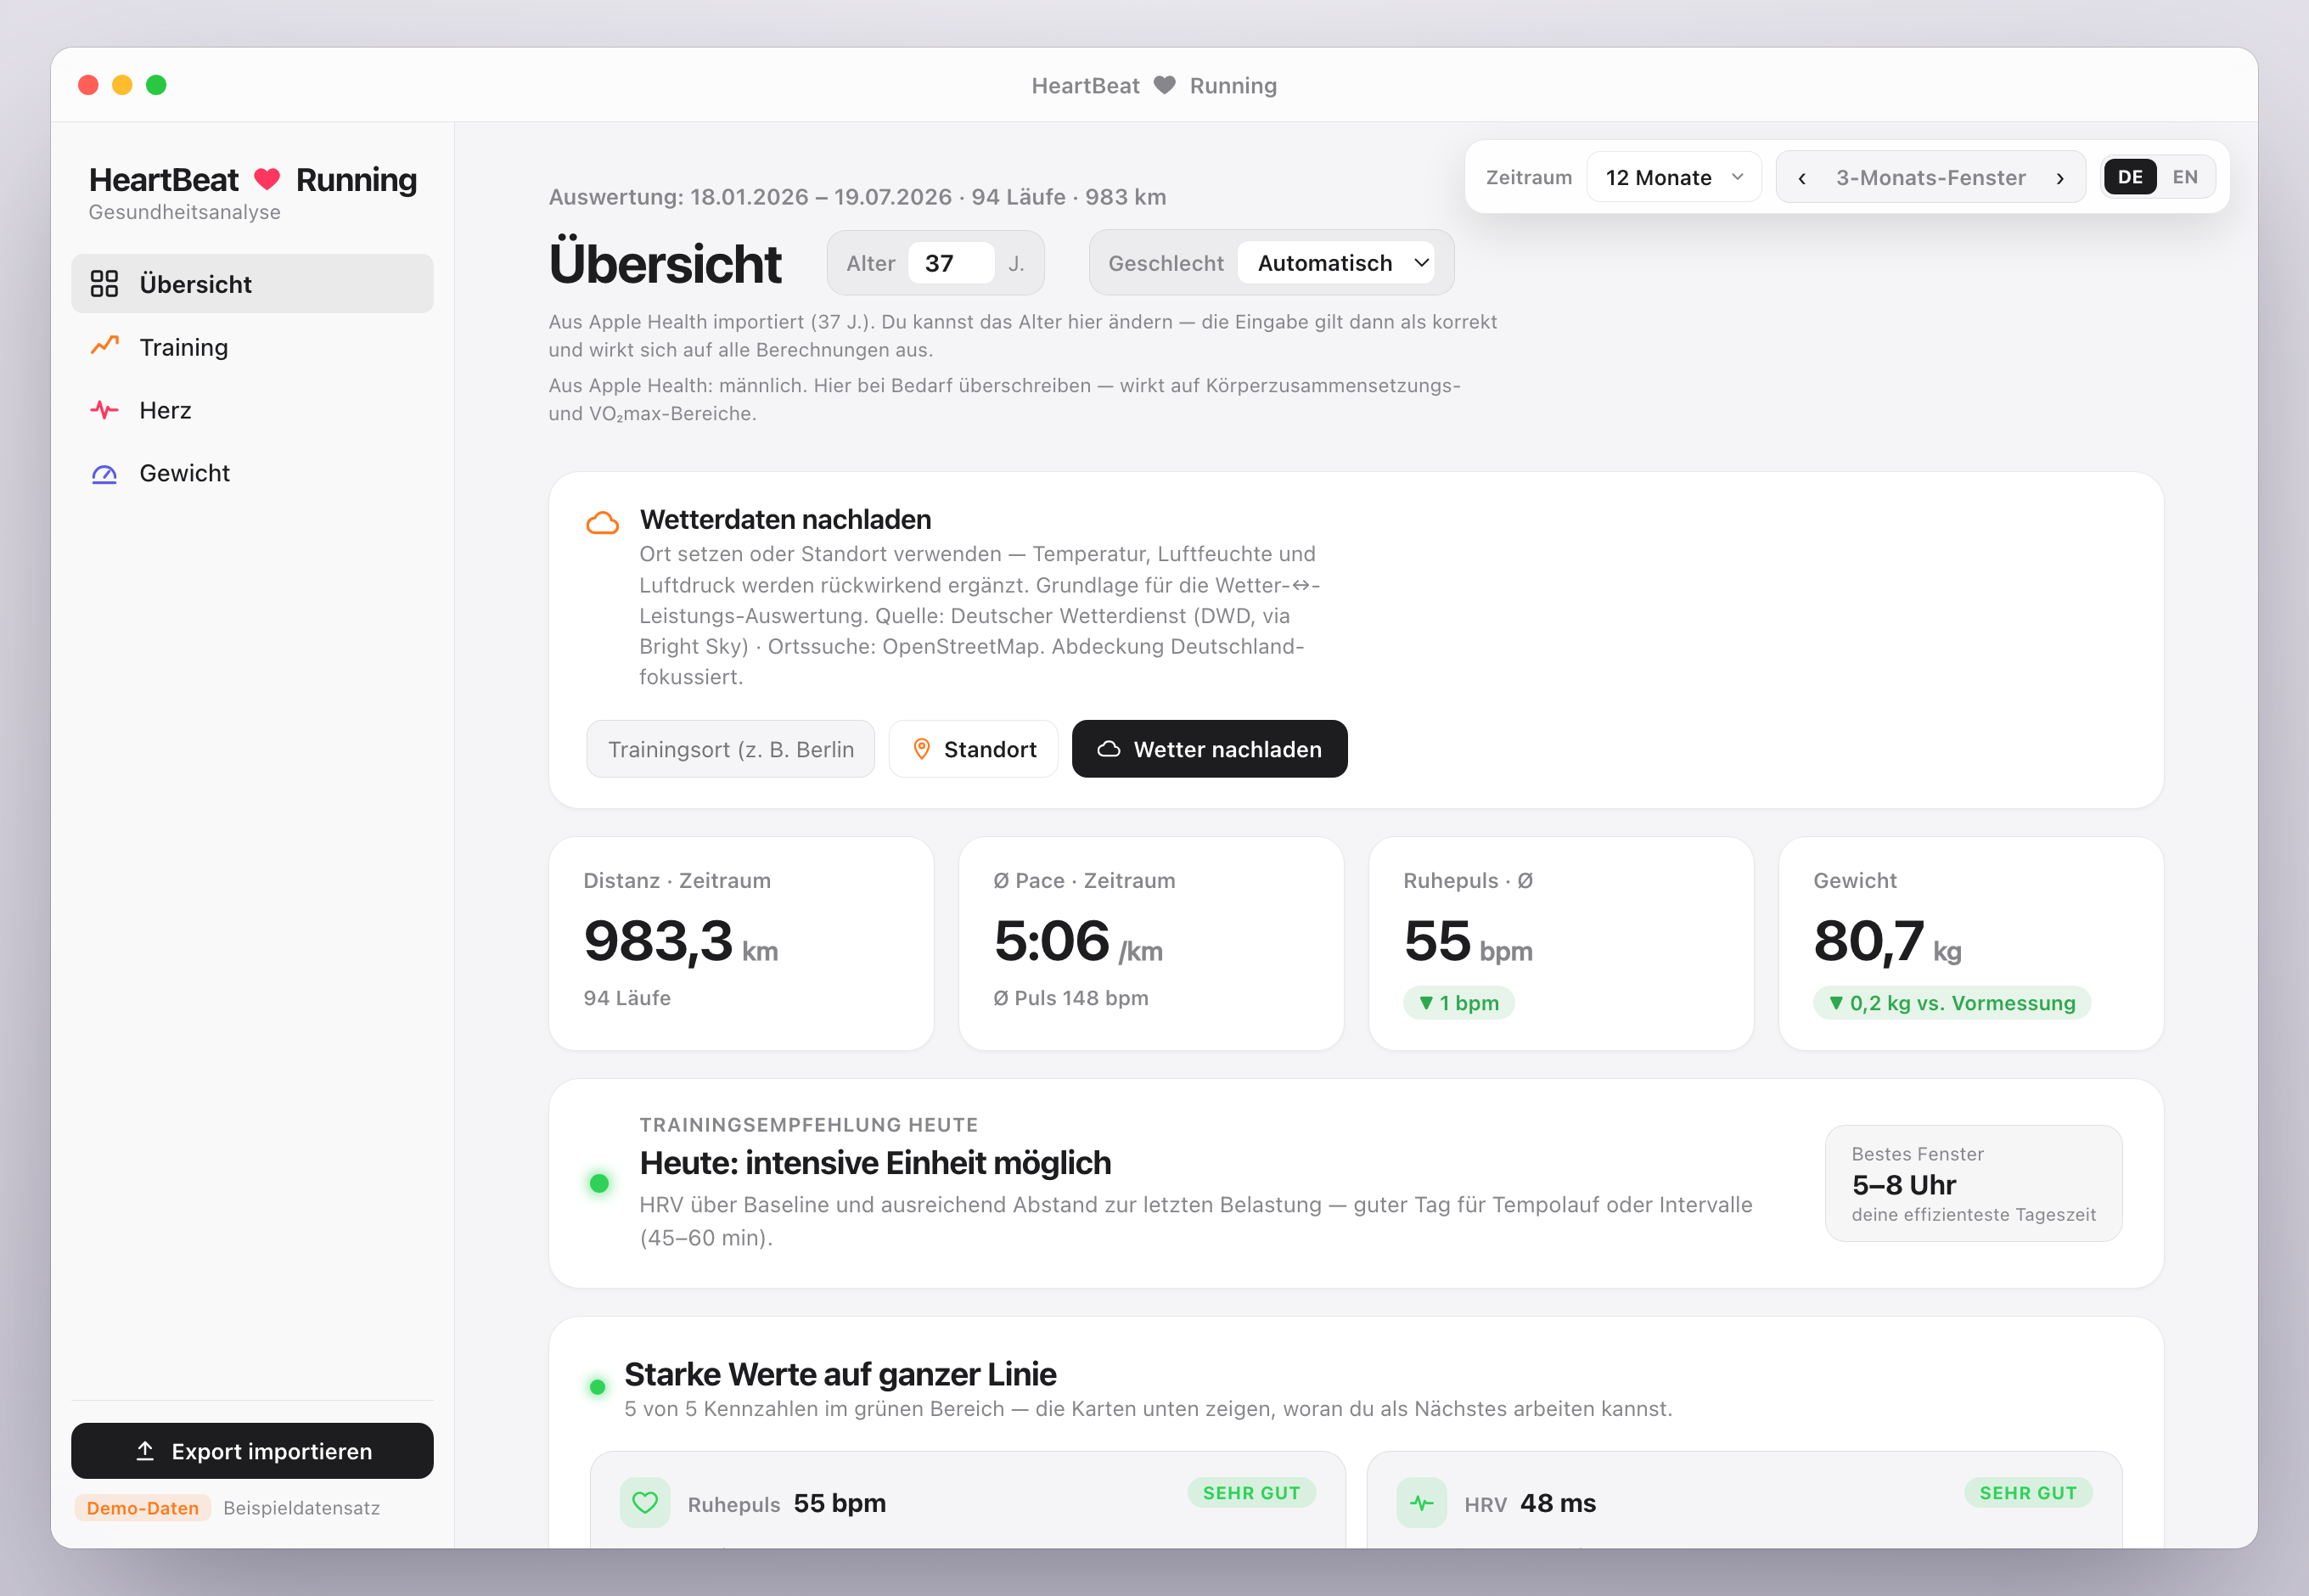Viewport: 2309px width, 1596px height.
Task: Click the green pulse icon on HRV card
Action: pos(1421,1502)
